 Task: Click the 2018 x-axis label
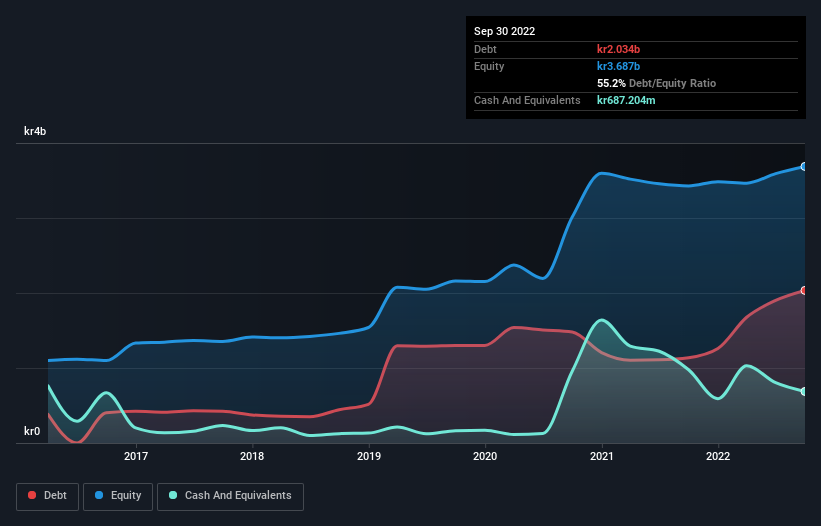point(252,456)
